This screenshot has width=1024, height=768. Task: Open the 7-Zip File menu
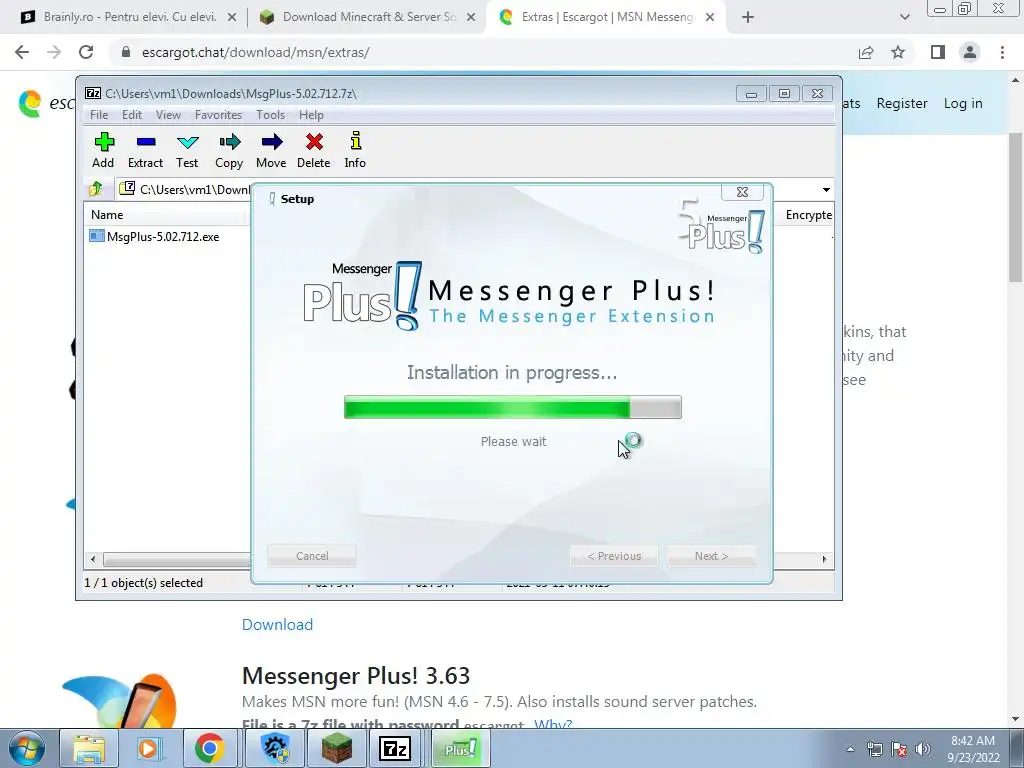99,115
